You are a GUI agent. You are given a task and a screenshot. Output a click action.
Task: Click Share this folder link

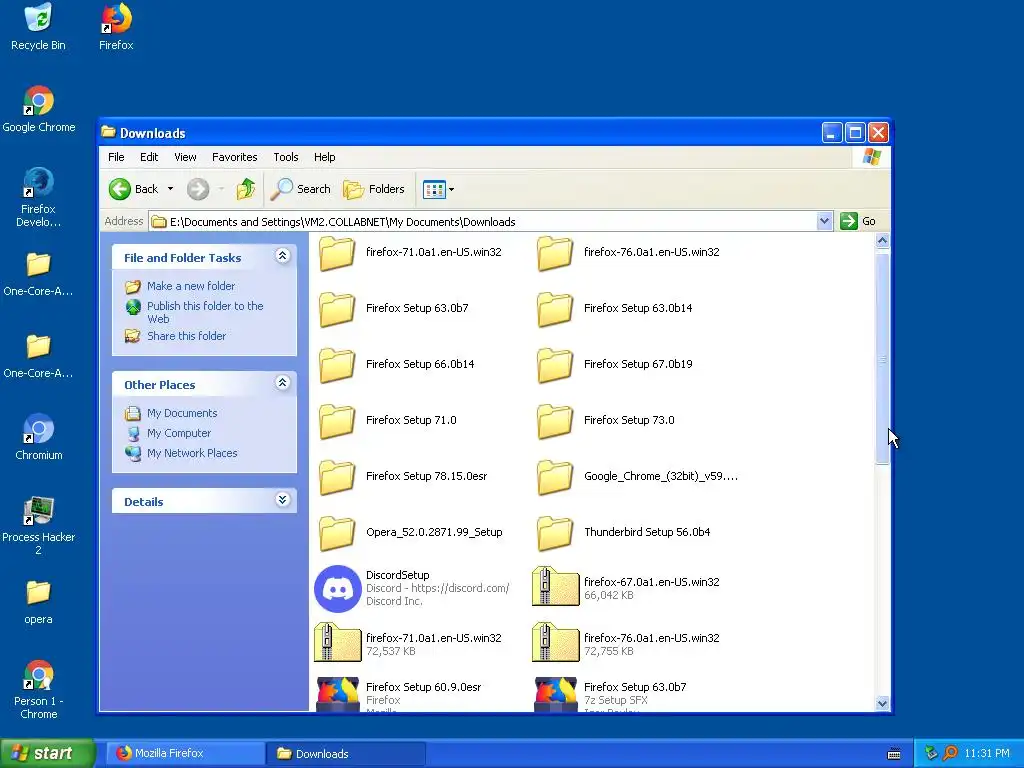186,336
